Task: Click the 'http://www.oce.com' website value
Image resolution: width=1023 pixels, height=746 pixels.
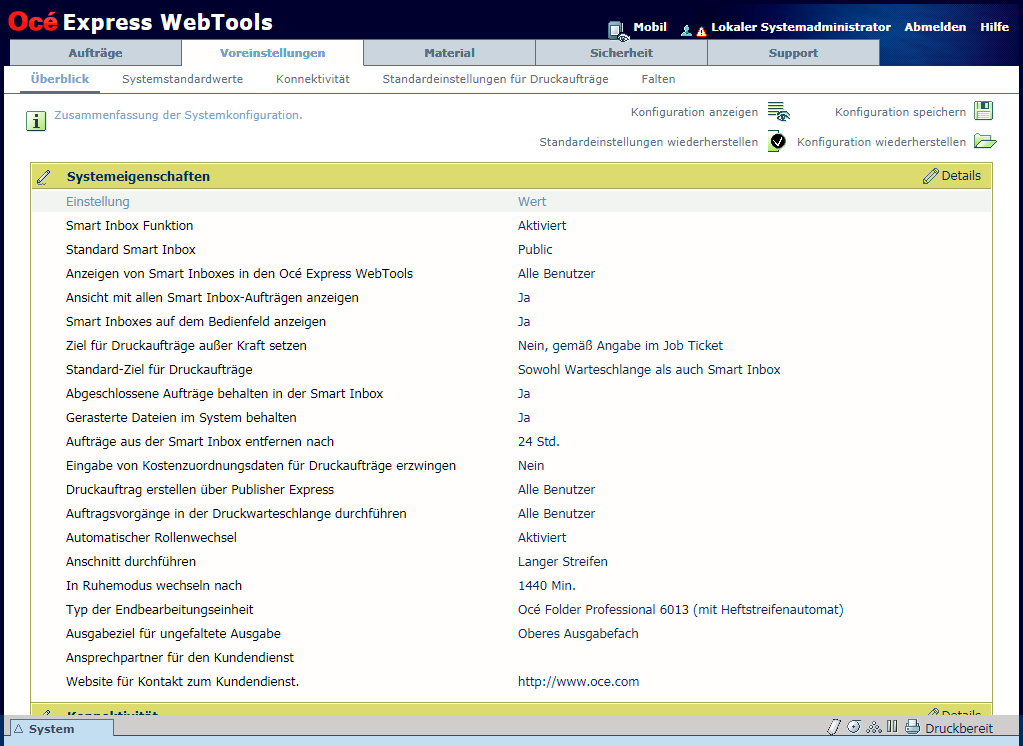Action: point(579,681)
